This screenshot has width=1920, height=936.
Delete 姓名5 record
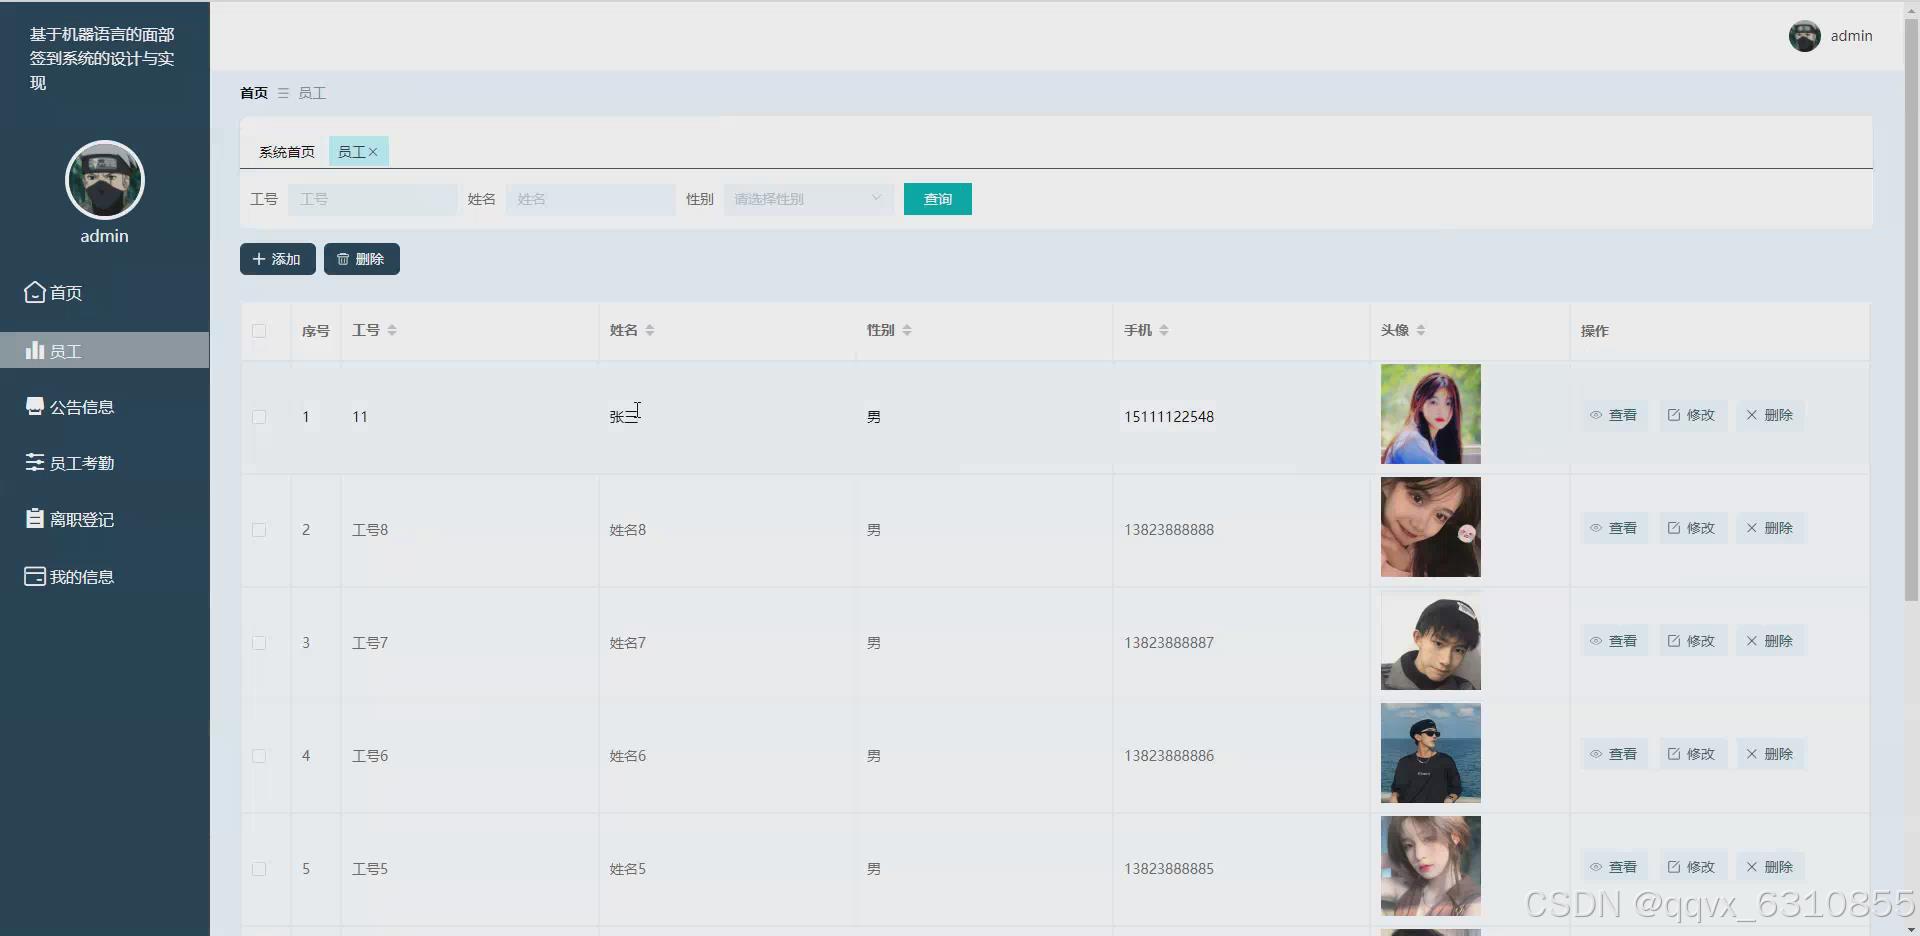tap(1770, 867)
